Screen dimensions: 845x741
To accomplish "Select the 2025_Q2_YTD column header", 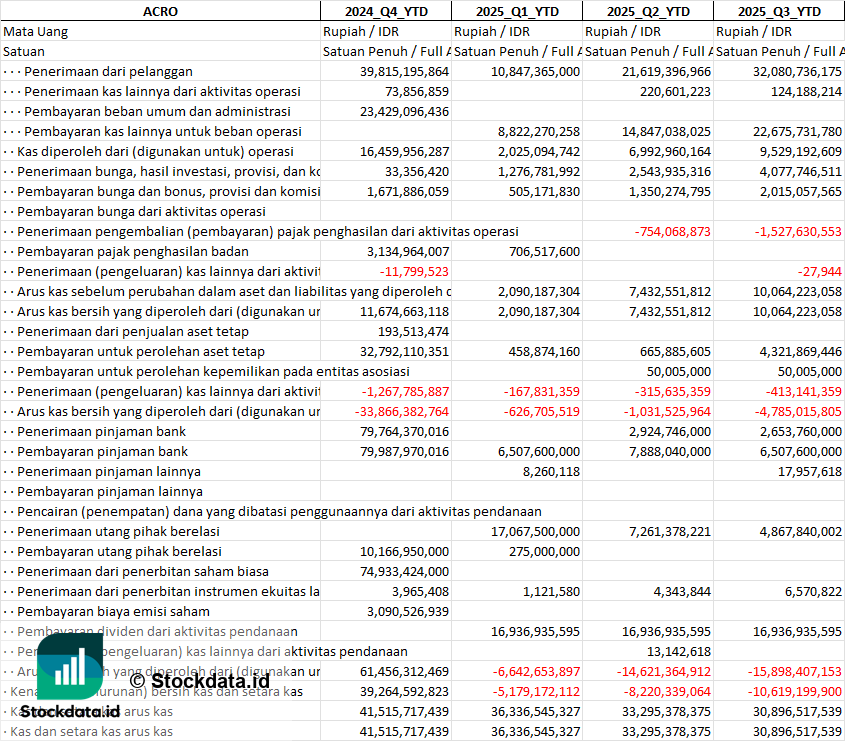I will coord(648,11).
